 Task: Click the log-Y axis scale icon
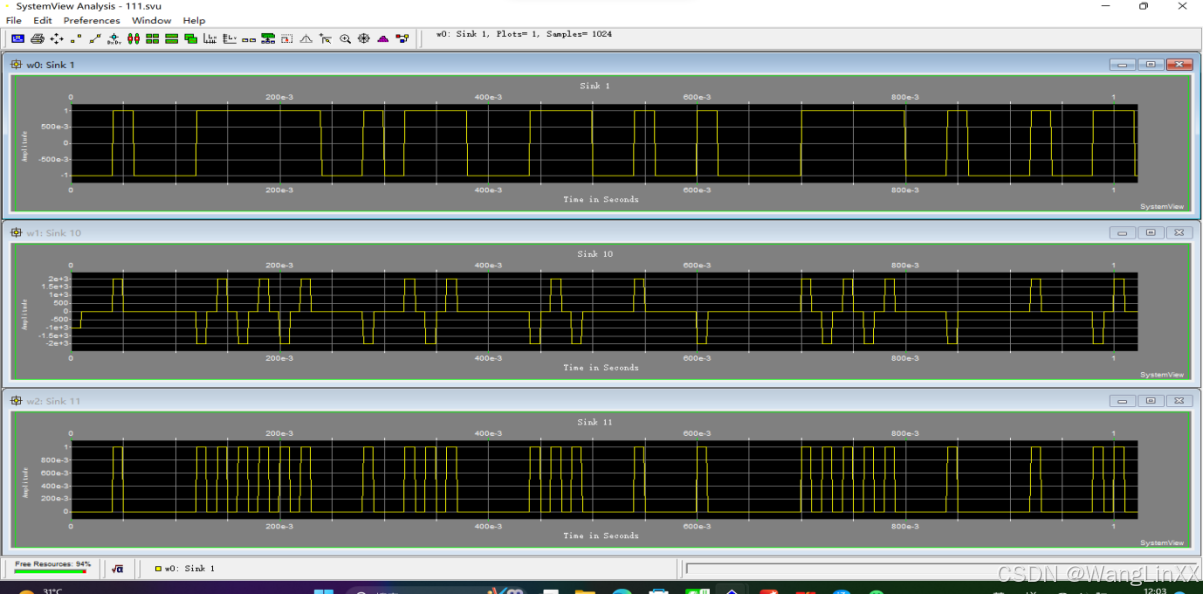(229, 39)
